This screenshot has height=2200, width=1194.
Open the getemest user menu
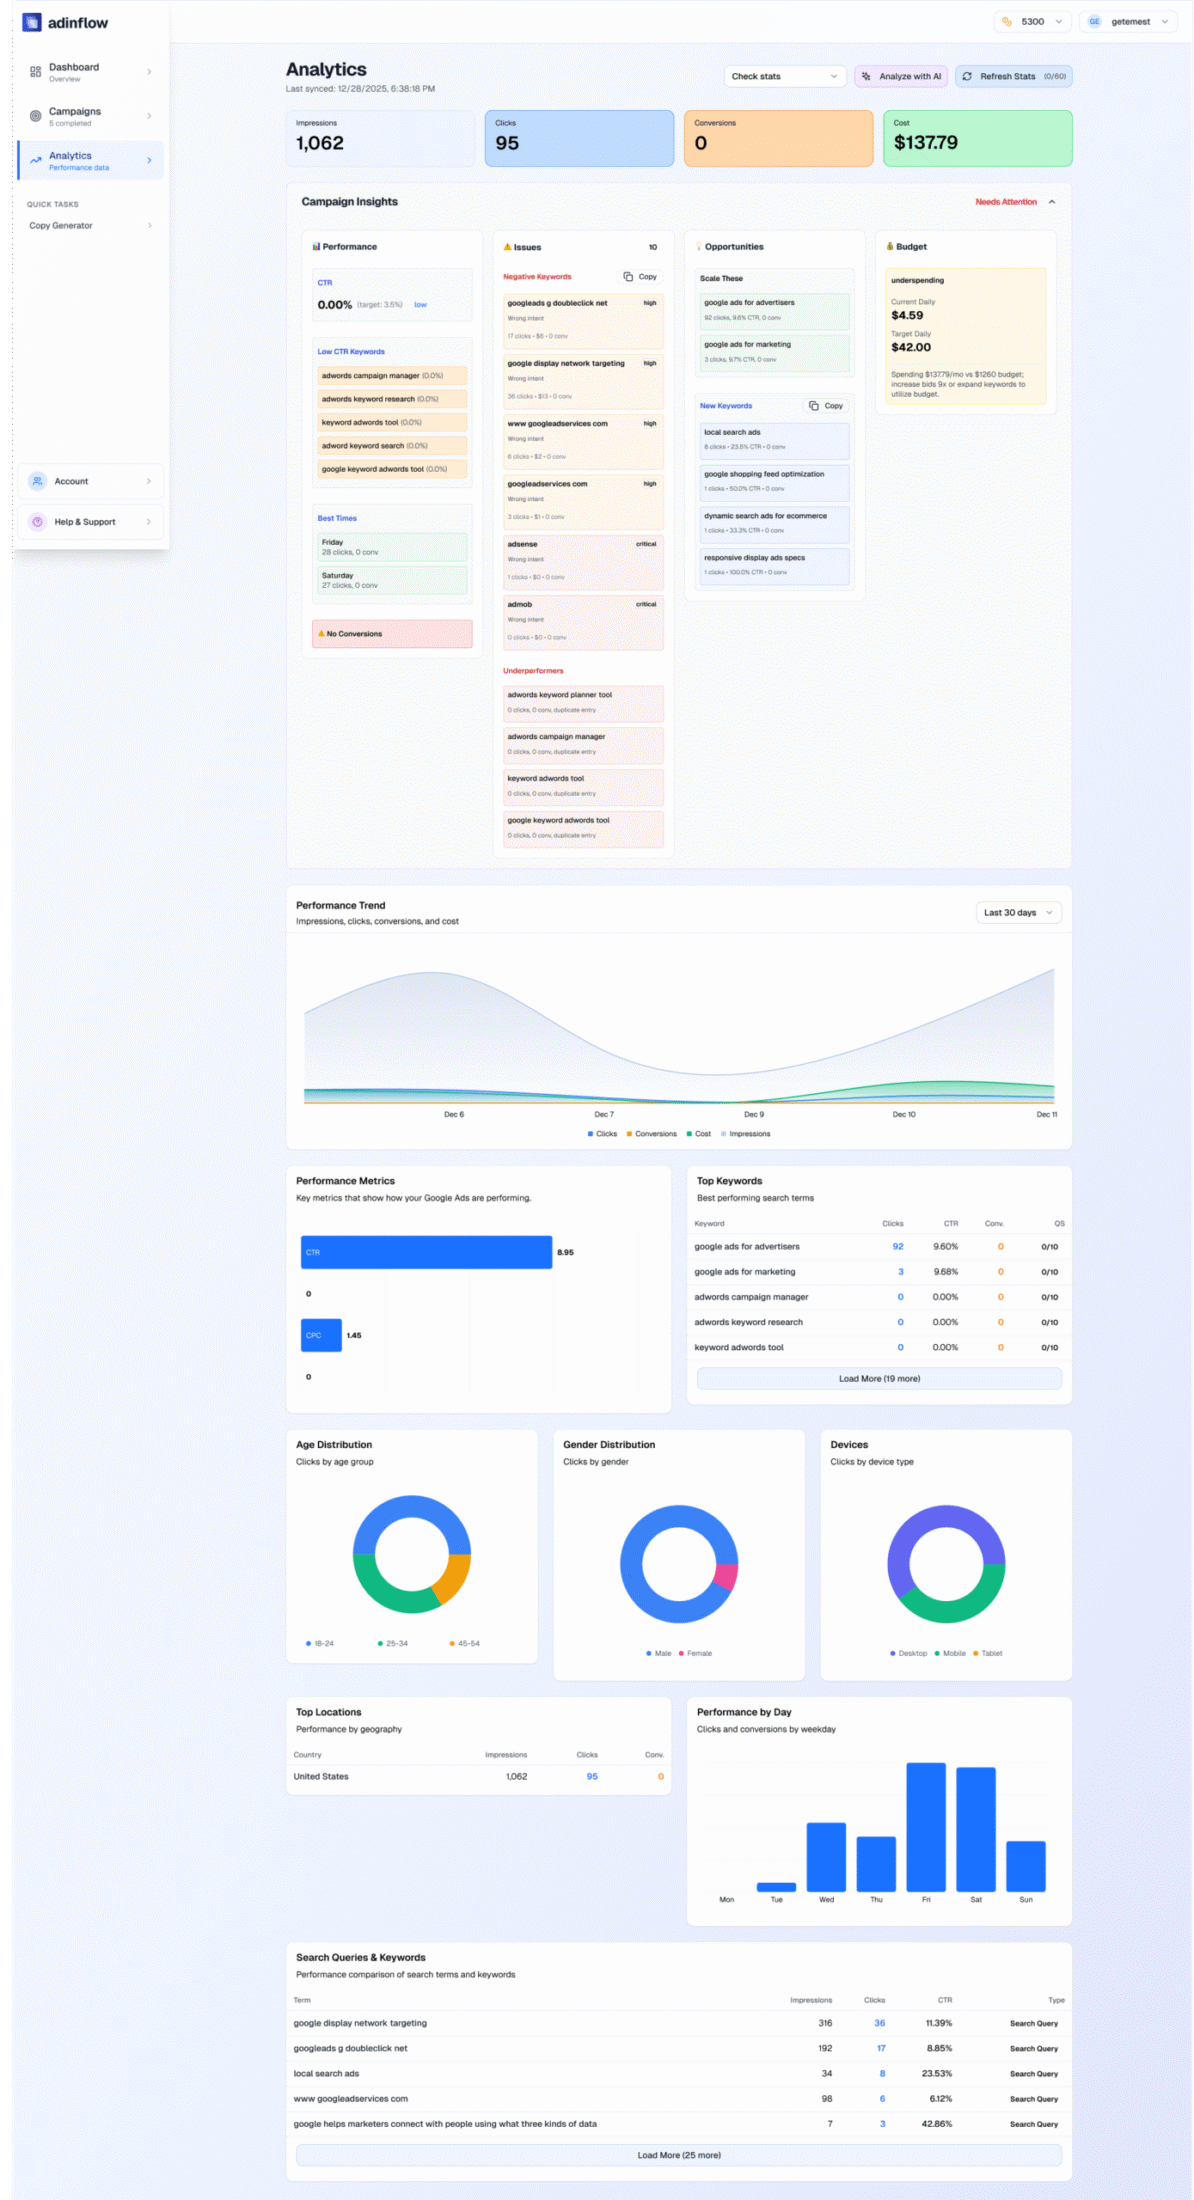tap(1129, 21)
